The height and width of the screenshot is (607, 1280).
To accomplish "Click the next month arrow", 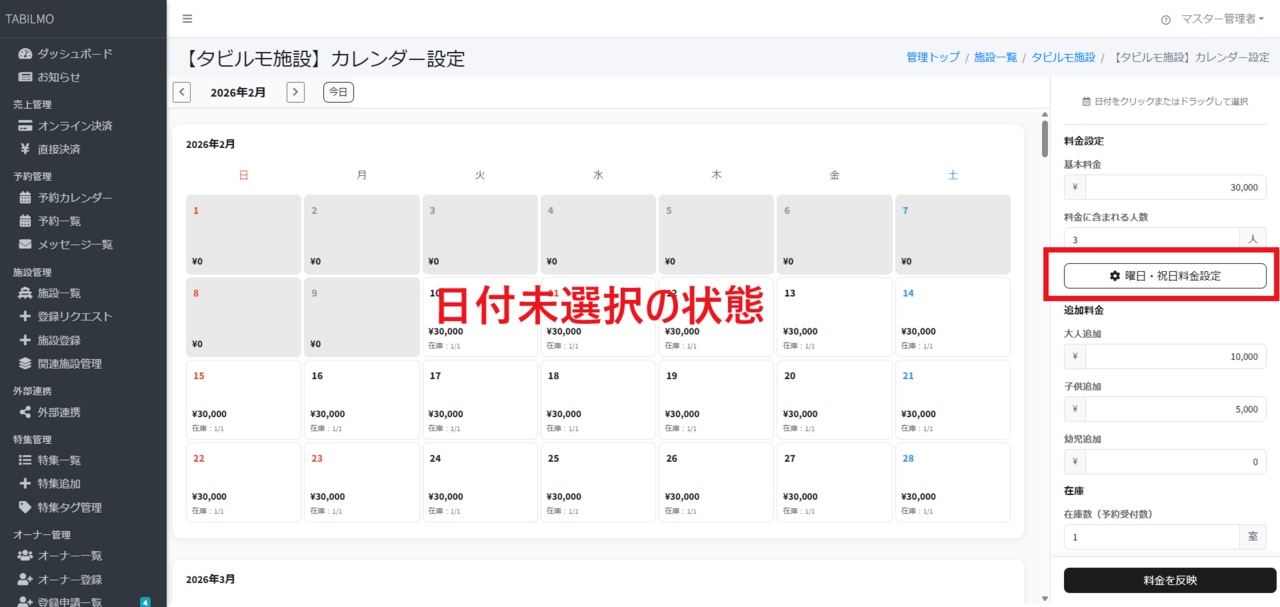I will [296, 91].
